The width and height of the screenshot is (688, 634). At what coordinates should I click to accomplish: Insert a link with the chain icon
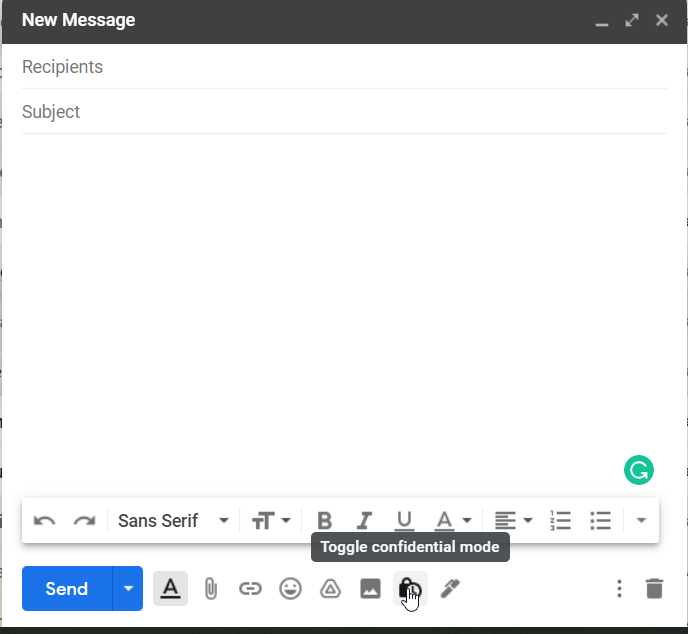tap(250, 588)
